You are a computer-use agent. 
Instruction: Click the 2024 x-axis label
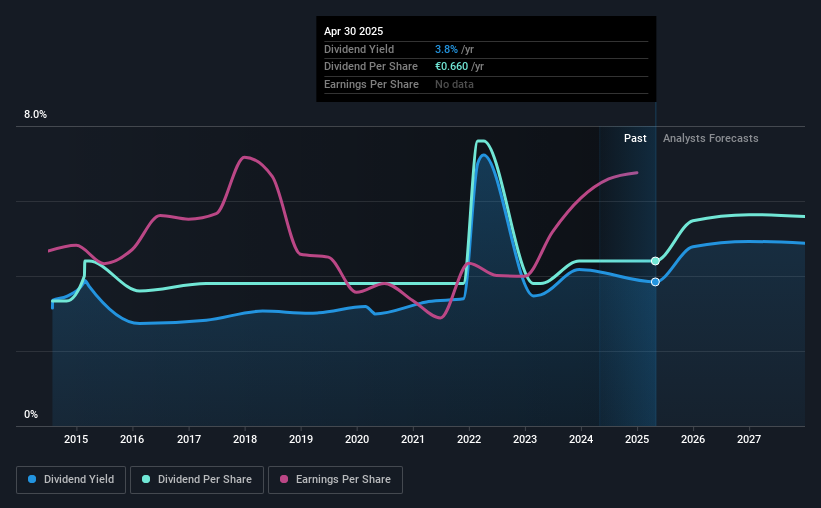point(581,439)
